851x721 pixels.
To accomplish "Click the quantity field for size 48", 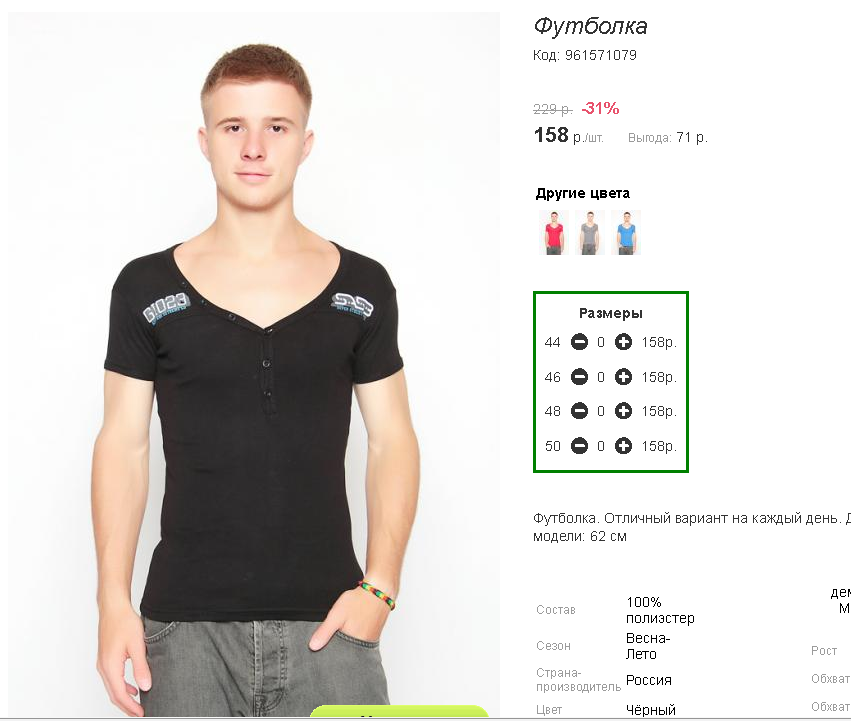I will [601, 412].
